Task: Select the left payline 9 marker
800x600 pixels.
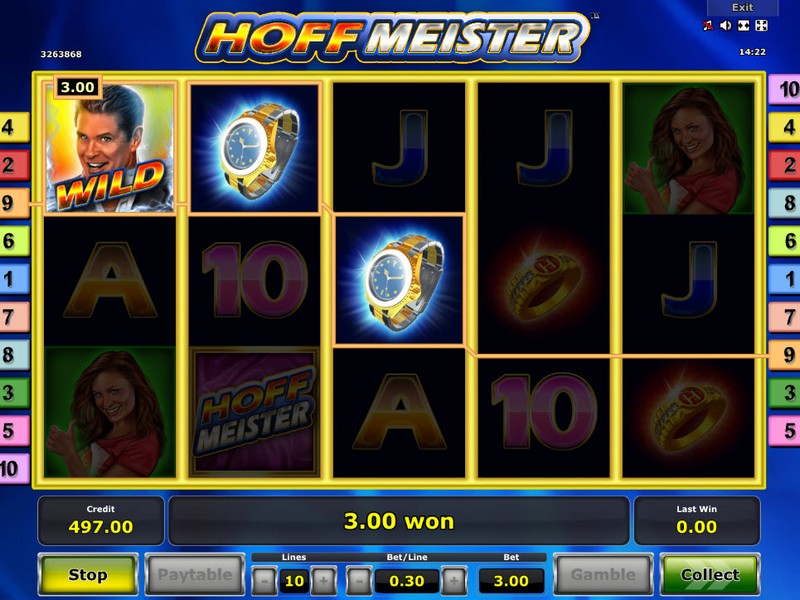Action: pos(14,203)
